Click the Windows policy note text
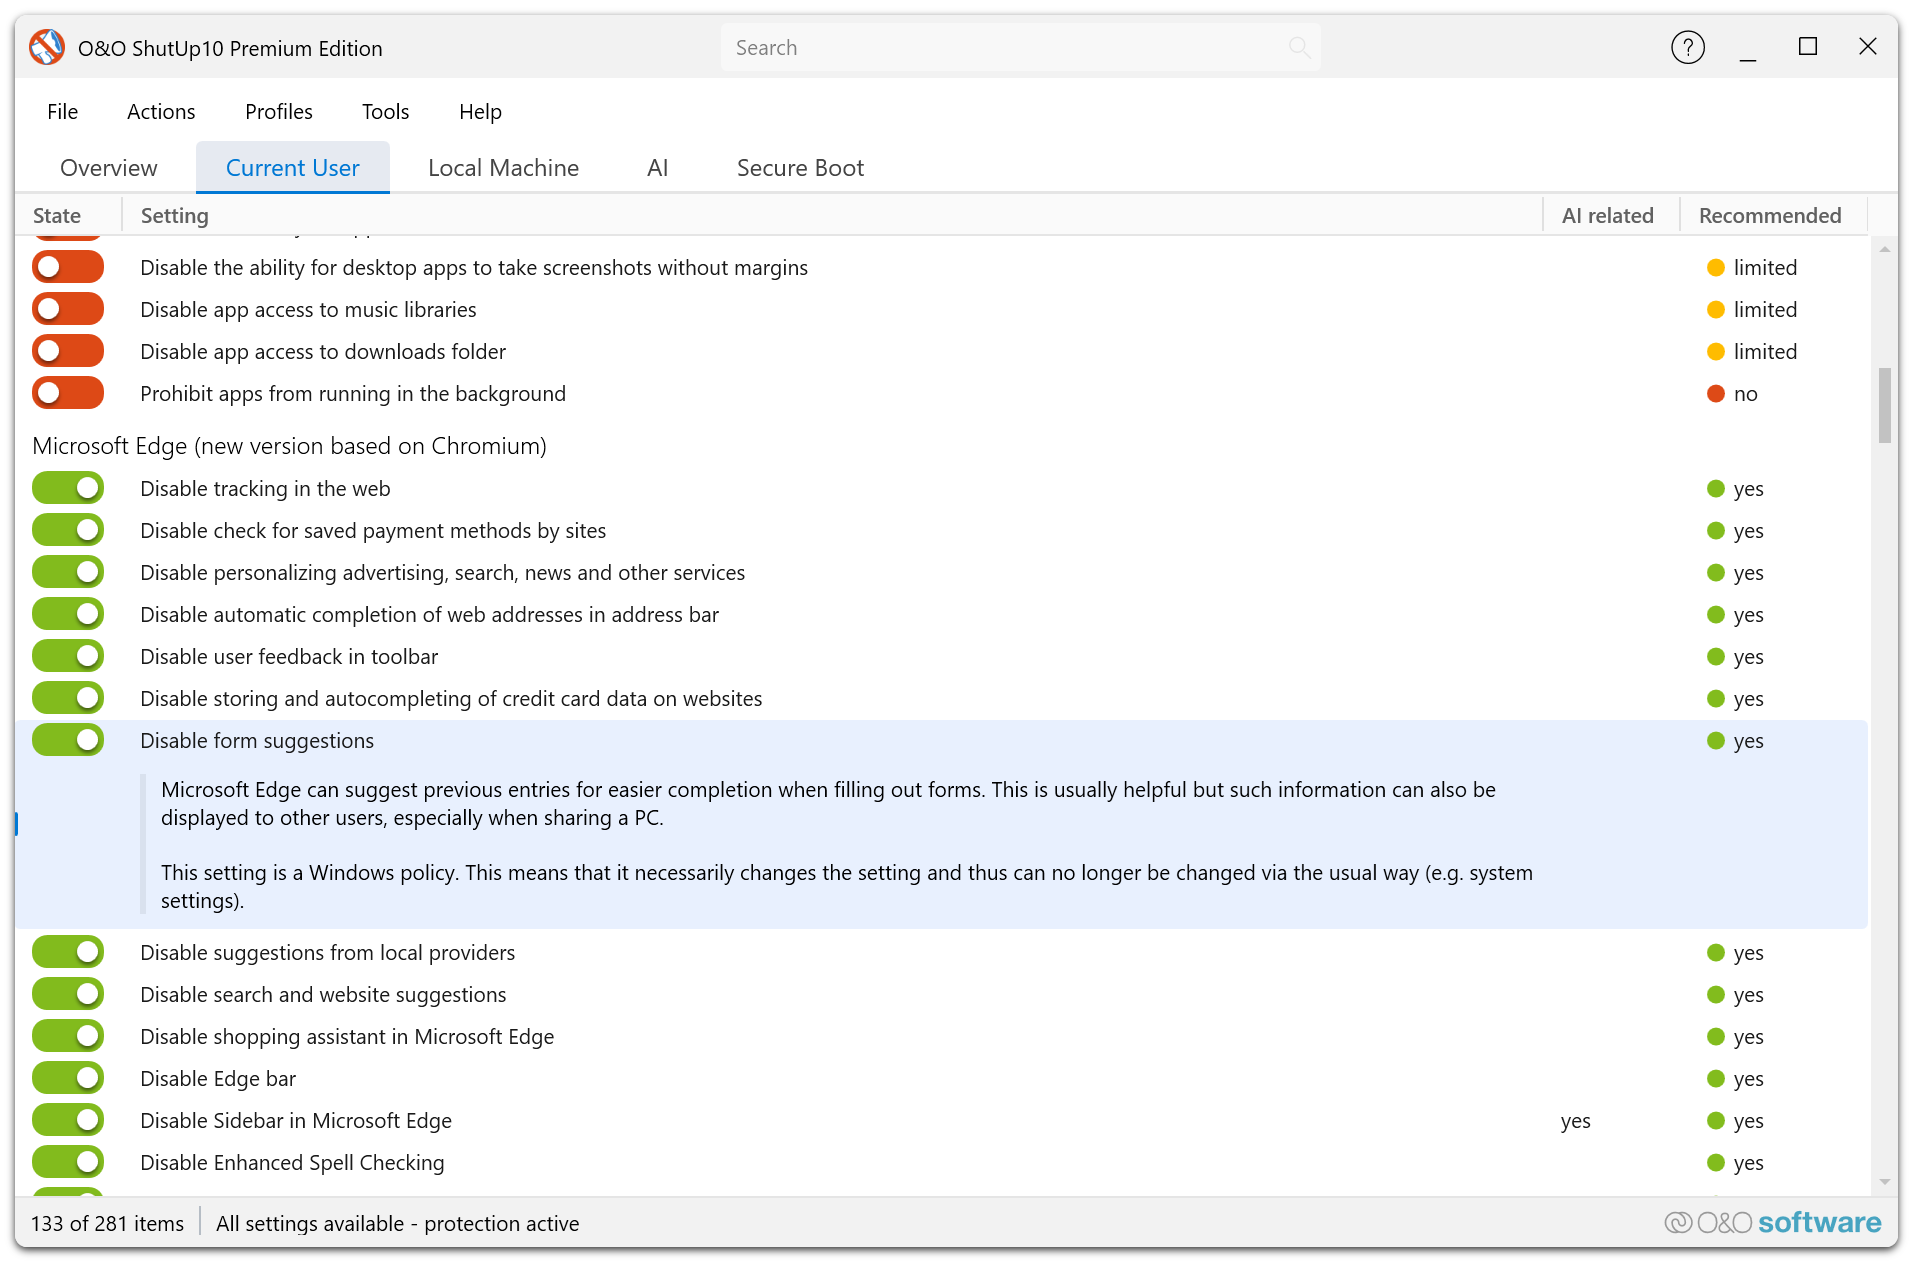This screenshot has height=1262, width=1913. [x=846, y=887]
